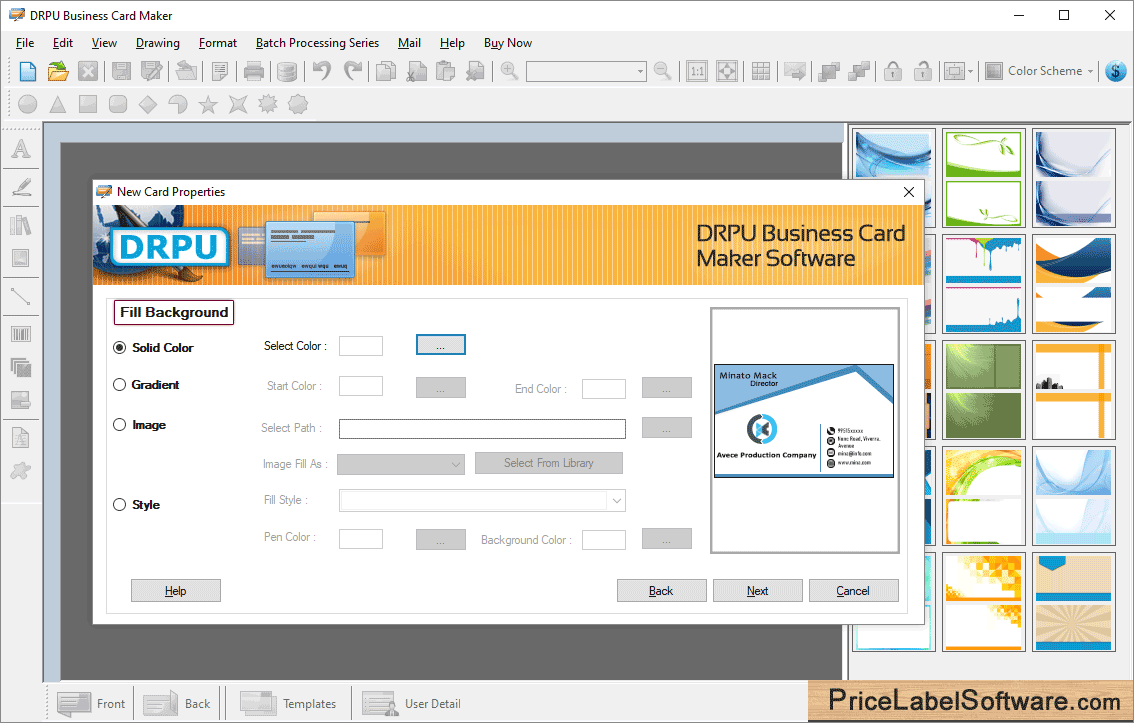1134x723 pixels.
Task: Select the green leaf card template thumbnail
Action: 984,178
